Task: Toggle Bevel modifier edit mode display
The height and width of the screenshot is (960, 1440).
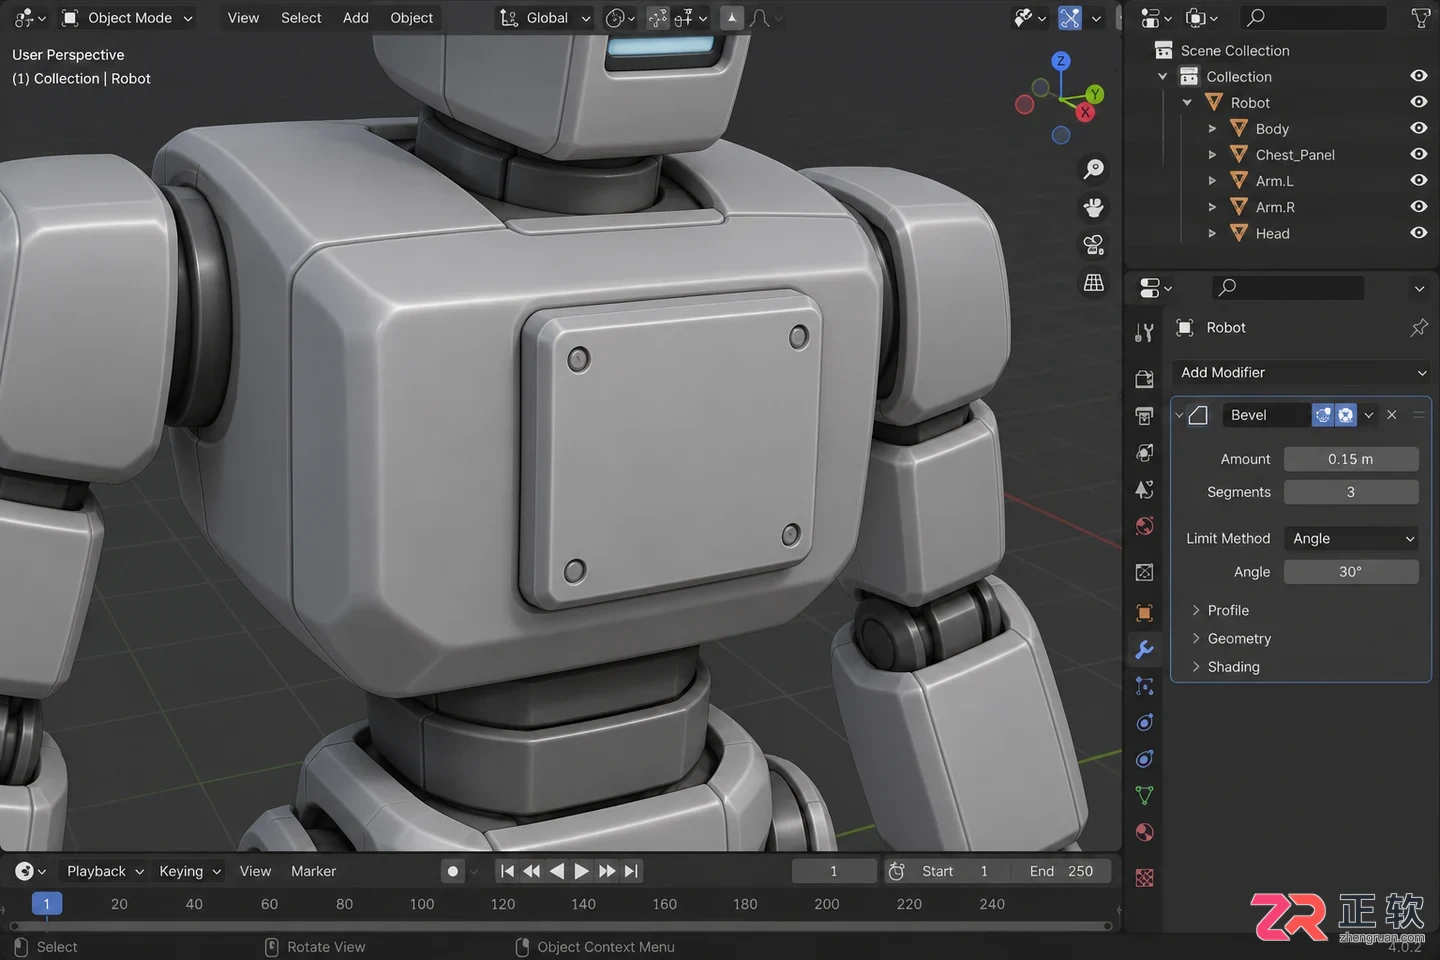Action: point(1323,415)
